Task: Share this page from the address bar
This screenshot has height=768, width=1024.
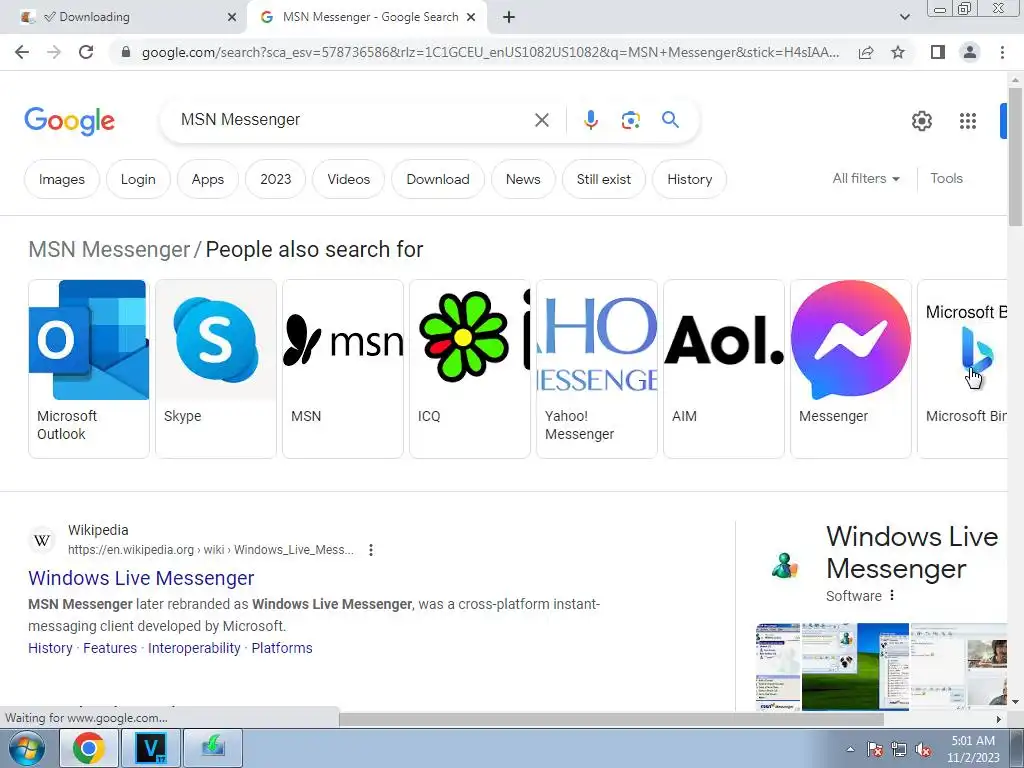Action: (866, 52)
